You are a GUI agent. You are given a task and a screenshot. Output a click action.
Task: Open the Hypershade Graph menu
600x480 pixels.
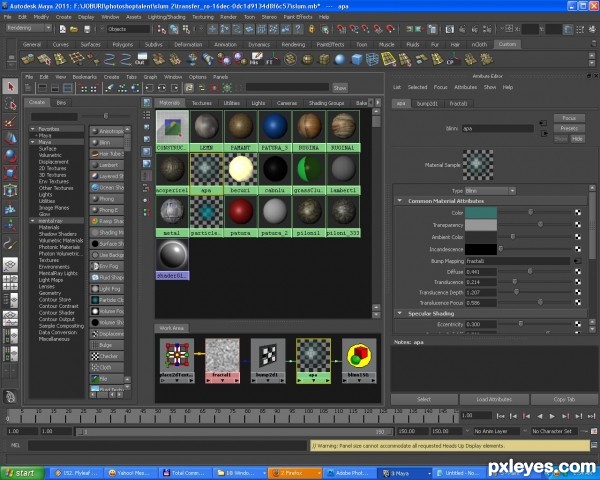point(150,77)
